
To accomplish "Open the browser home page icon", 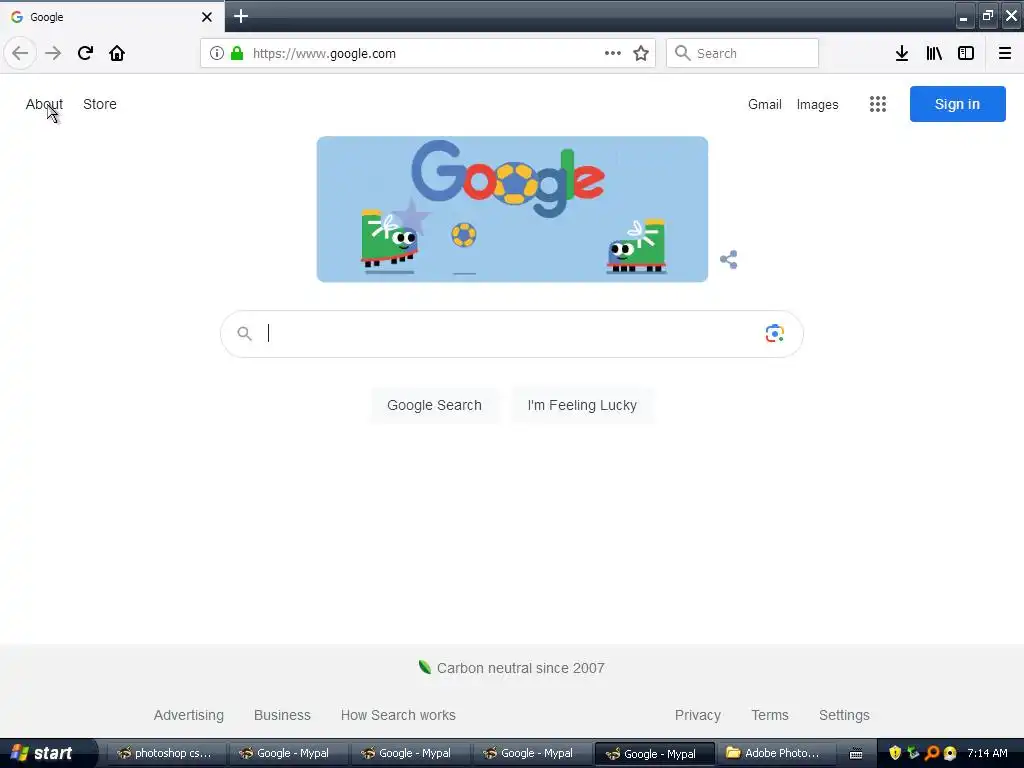I will [117, 53].
